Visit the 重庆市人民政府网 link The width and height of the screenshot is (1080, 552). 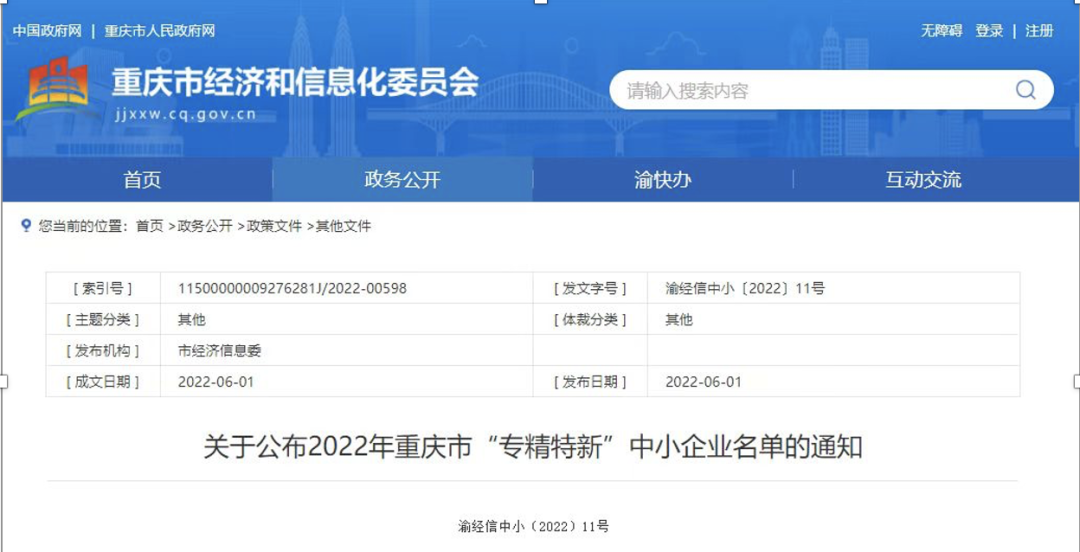point(160,31)
